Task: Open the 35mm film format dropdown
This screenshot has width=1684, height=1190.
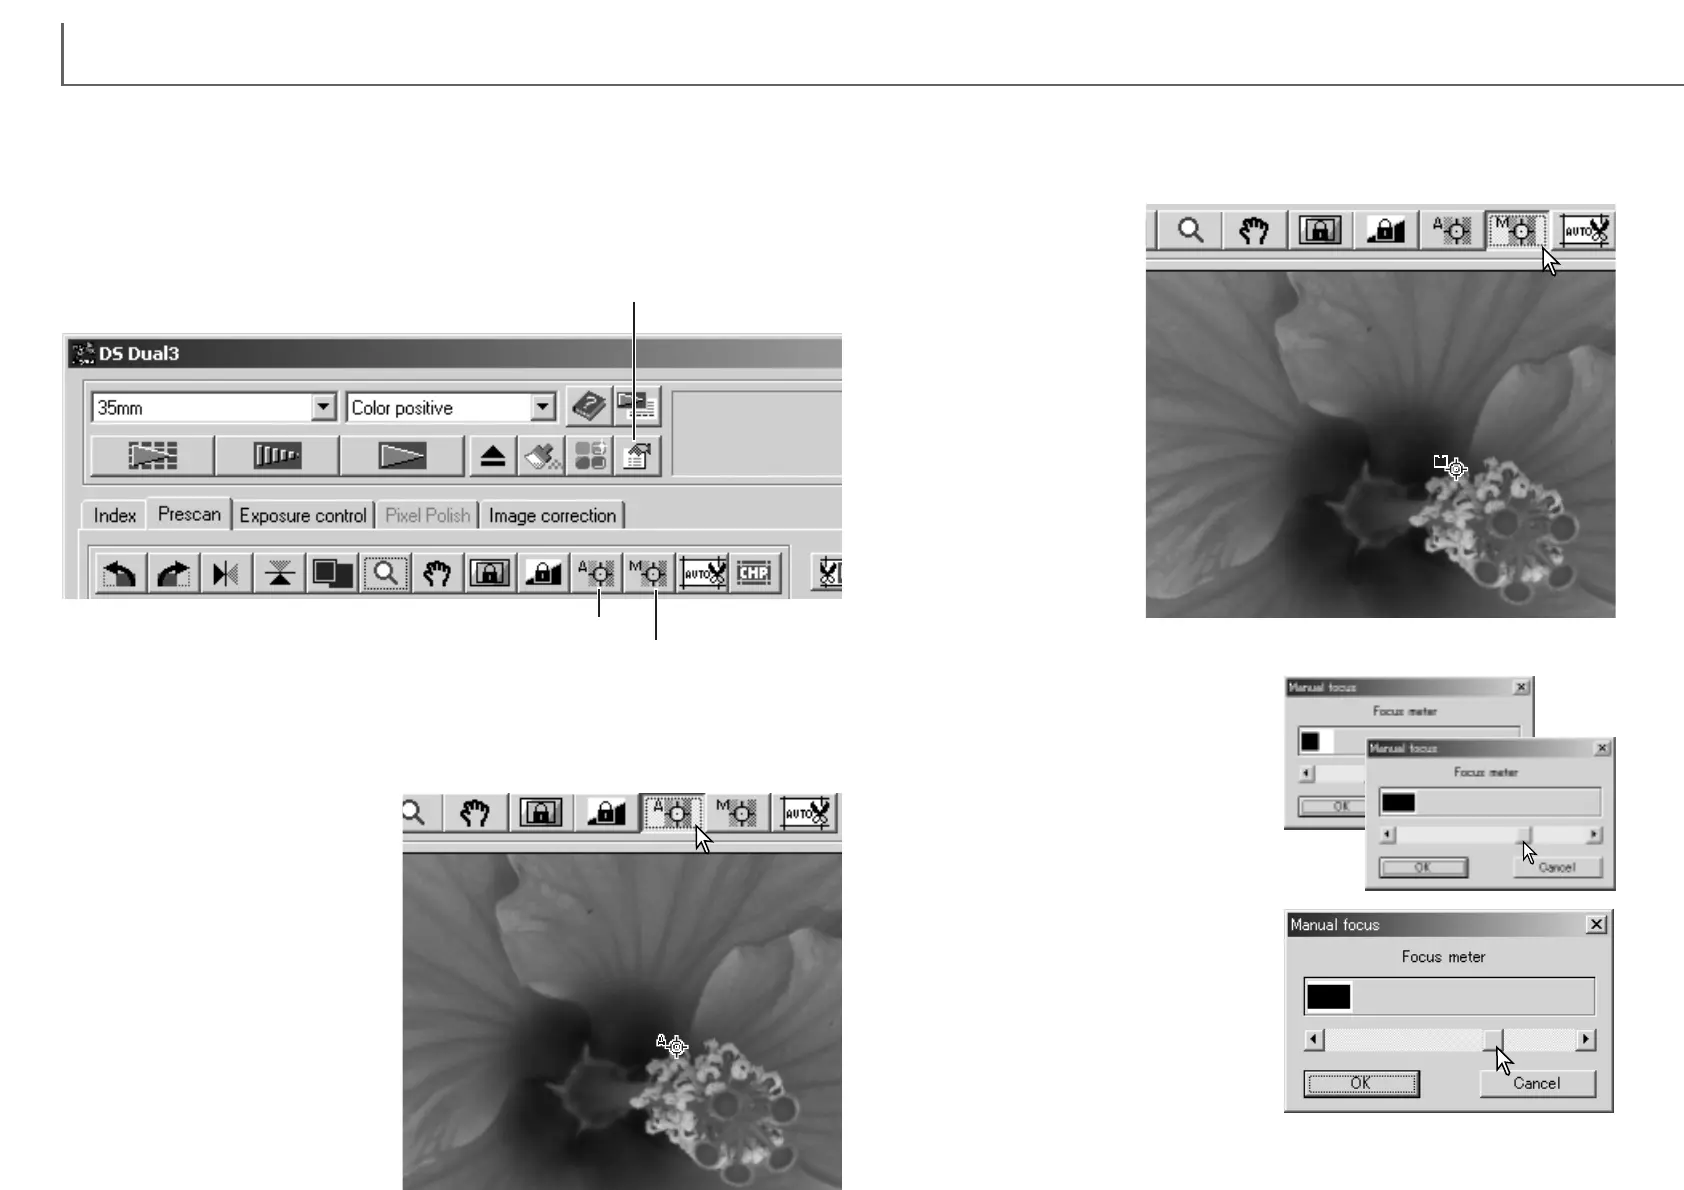Action: (323, 407)
